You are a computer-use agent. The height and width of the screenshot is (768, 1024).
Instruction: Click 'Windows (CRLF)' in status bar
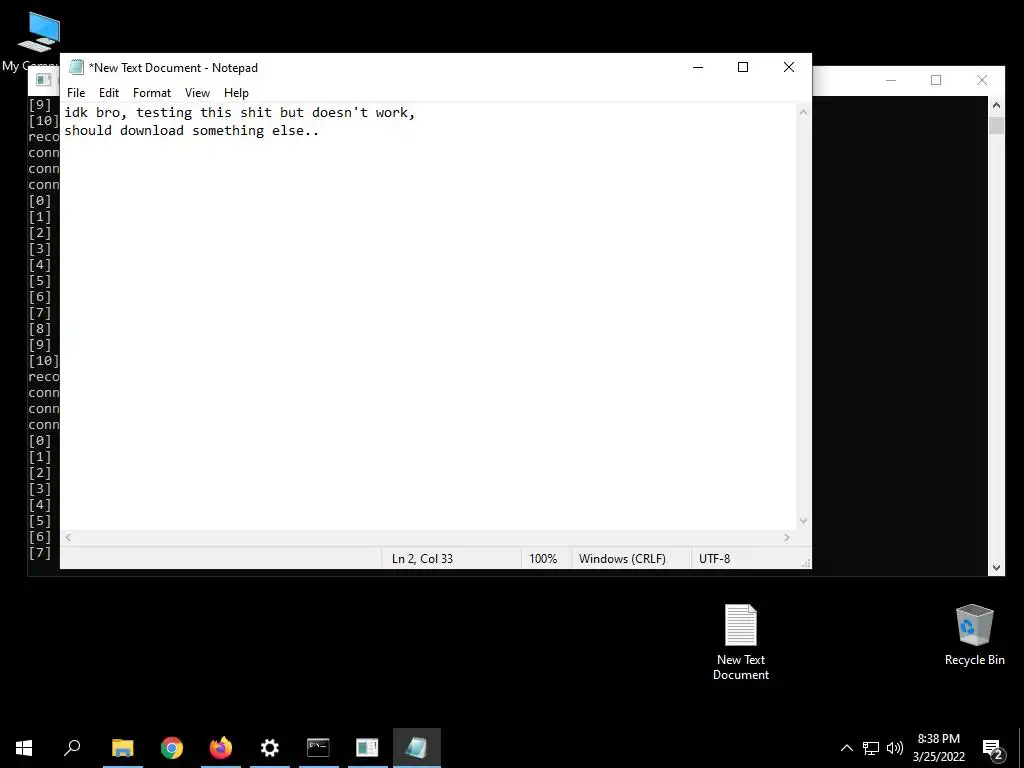(622, 558)
